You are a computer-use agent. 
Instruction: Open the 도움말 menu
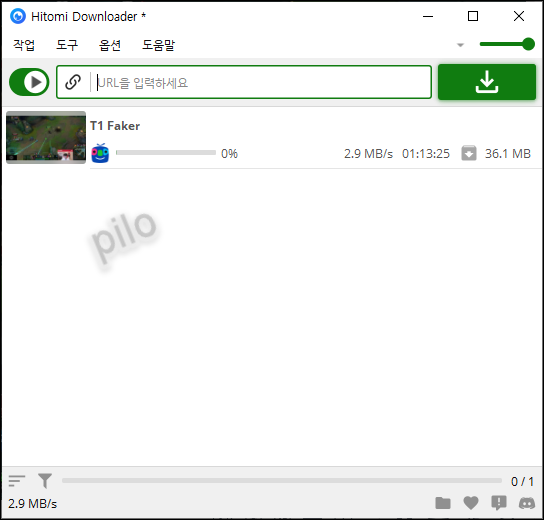158,45
